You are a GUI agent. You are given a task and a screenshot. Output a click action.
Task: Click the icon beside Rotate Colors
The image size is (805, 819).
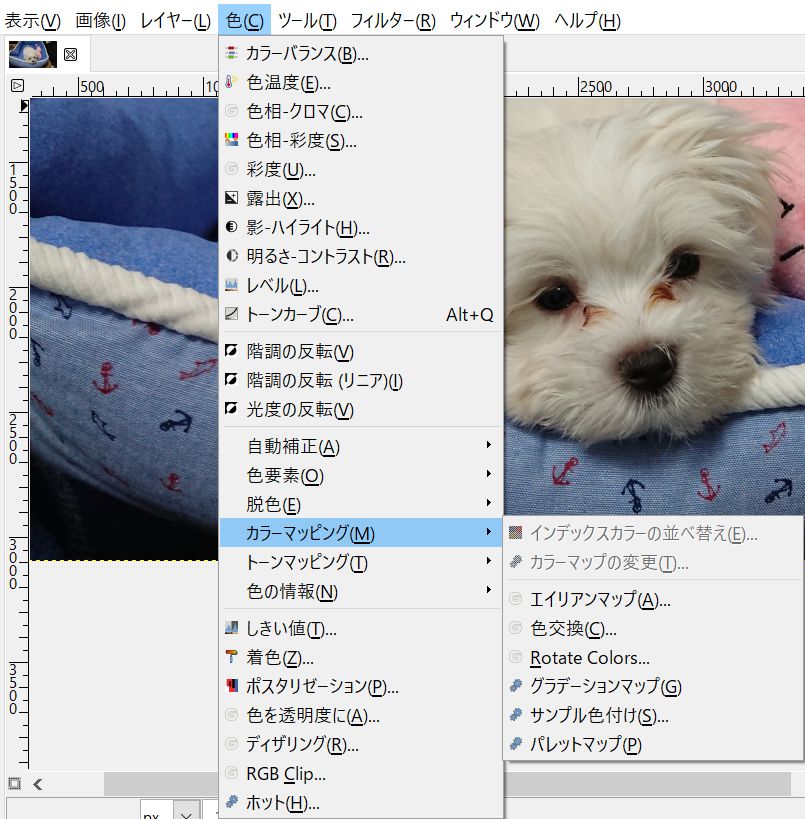516,657
